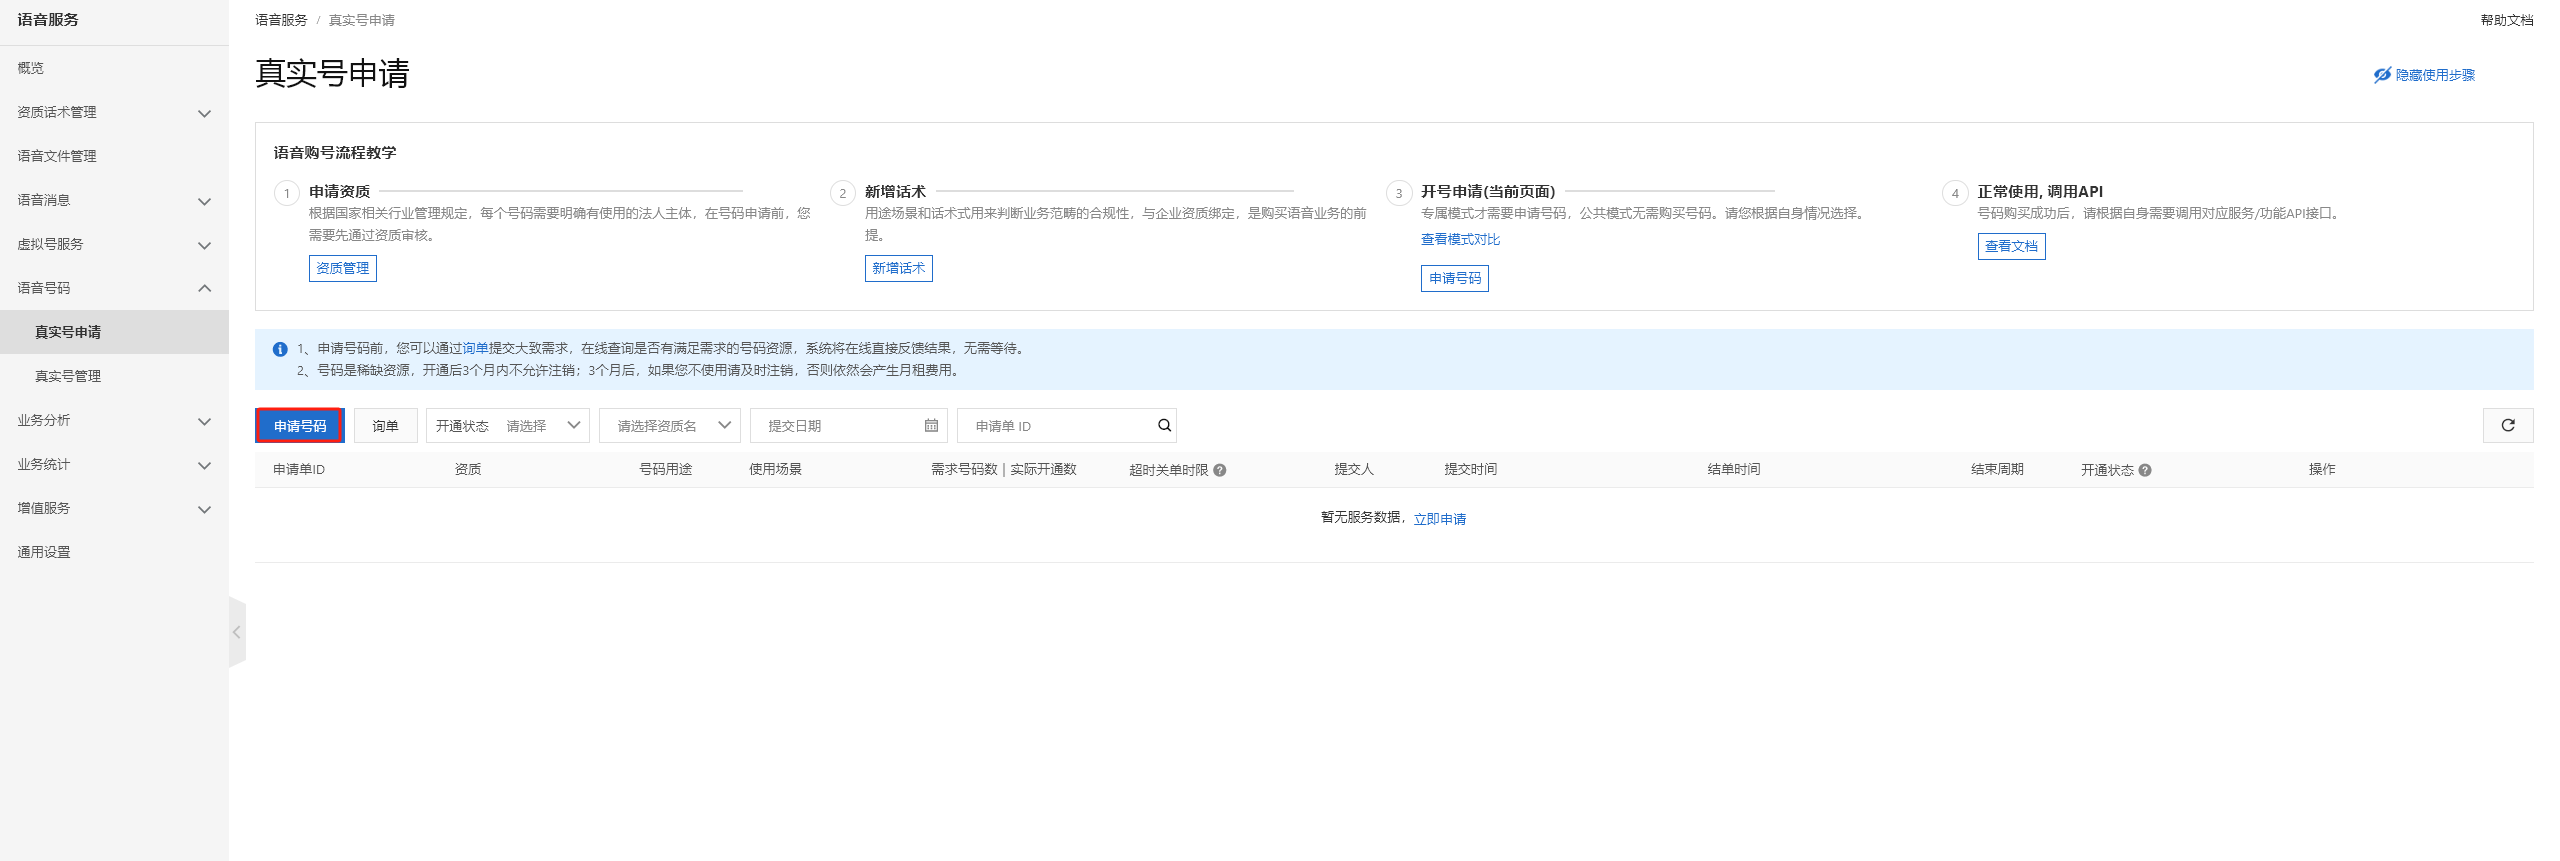The height and width of the screenshot is (861, 2560).
Task: Open 真实号管理 in the sidebar
Action: pyautogui.click(x=68, y=376)
